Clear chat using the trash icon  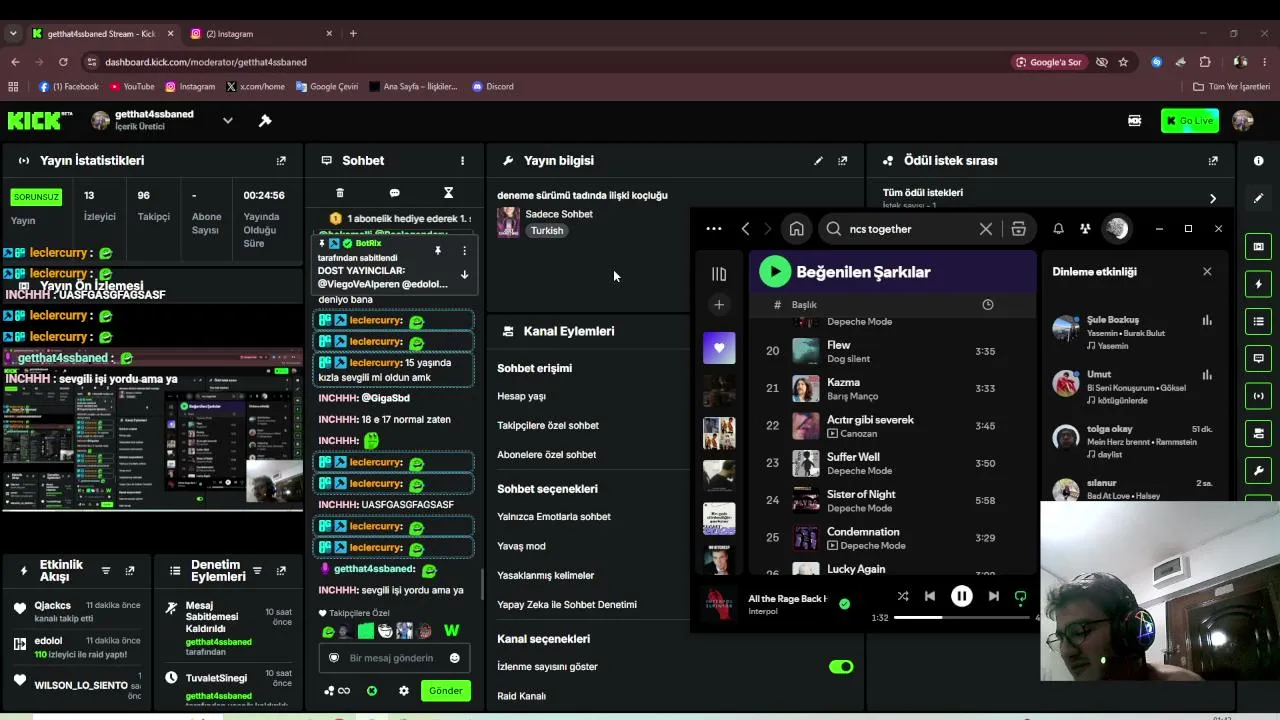pyautogui.click(x=339, y=193)
